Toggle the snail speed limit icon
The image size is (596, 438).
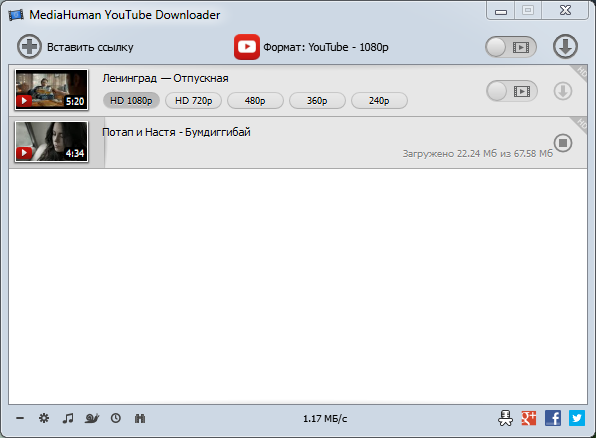(x=92, y=418)
